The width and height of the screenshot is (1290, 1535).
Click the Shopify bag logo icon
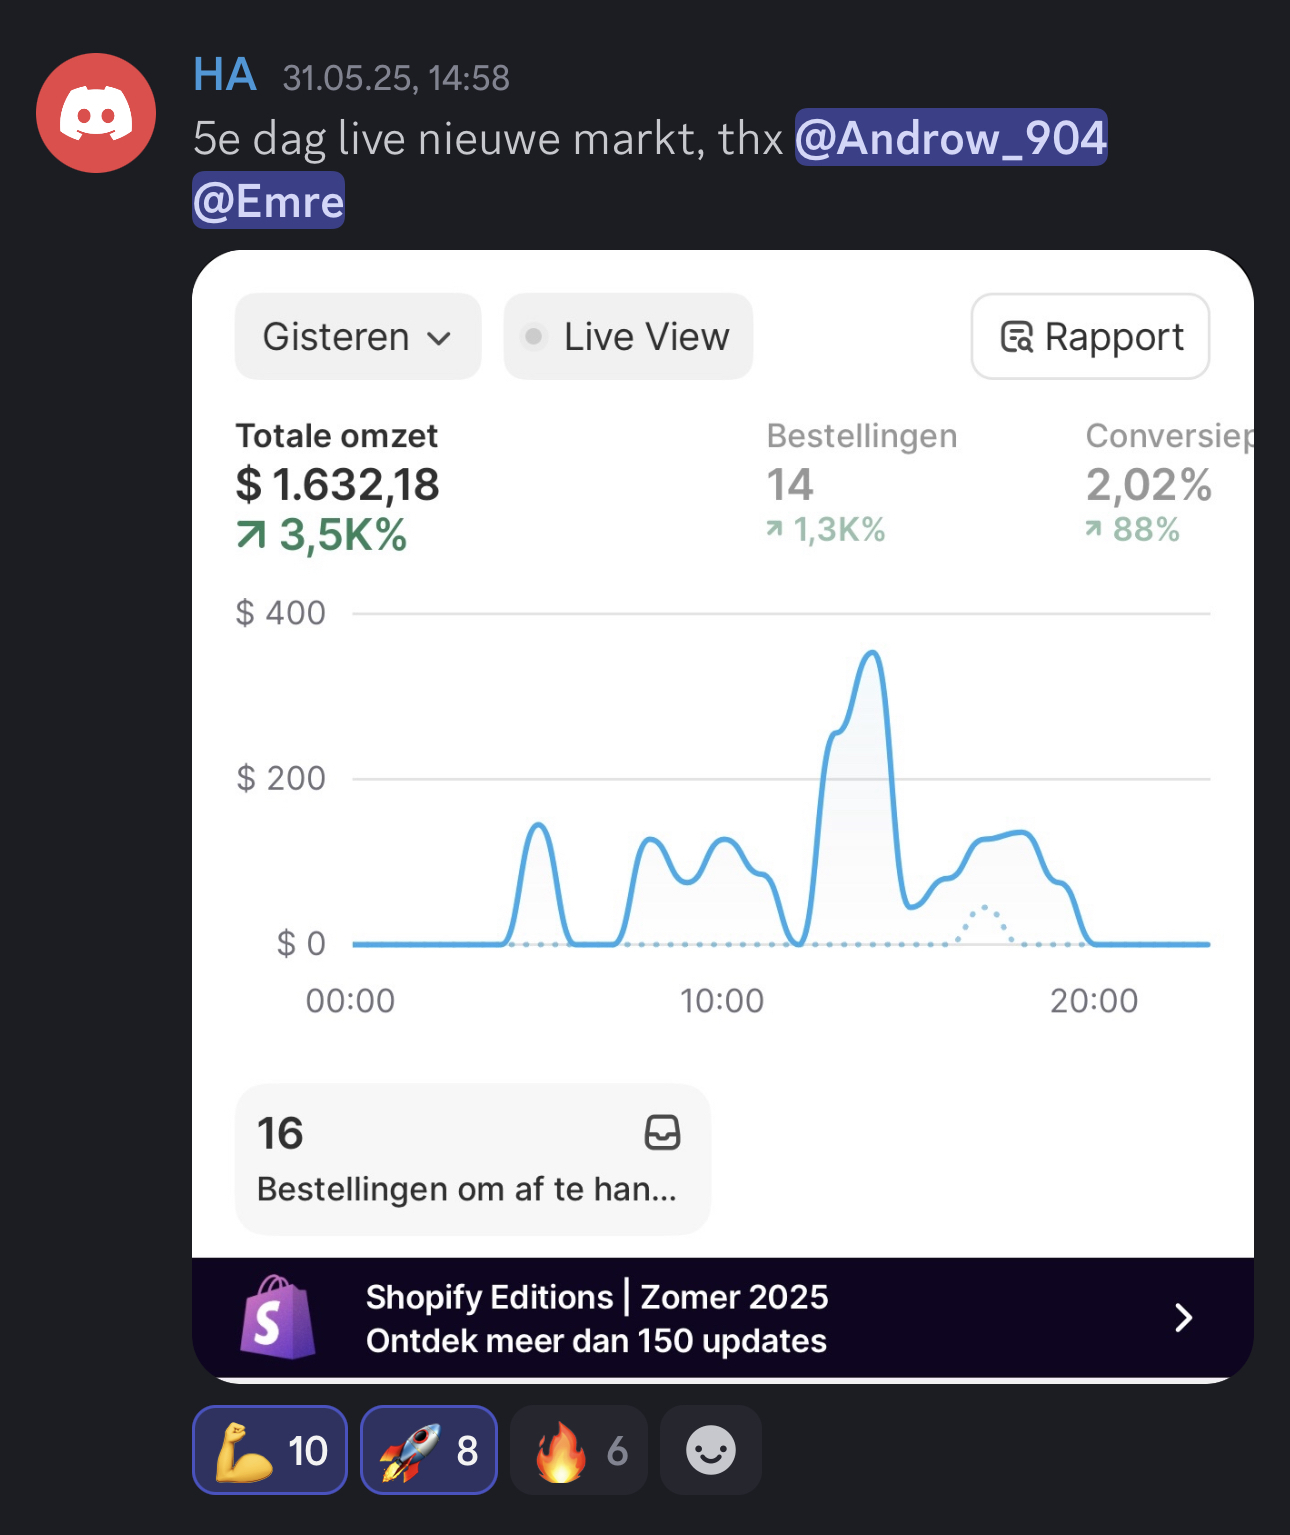(277, 1317)
